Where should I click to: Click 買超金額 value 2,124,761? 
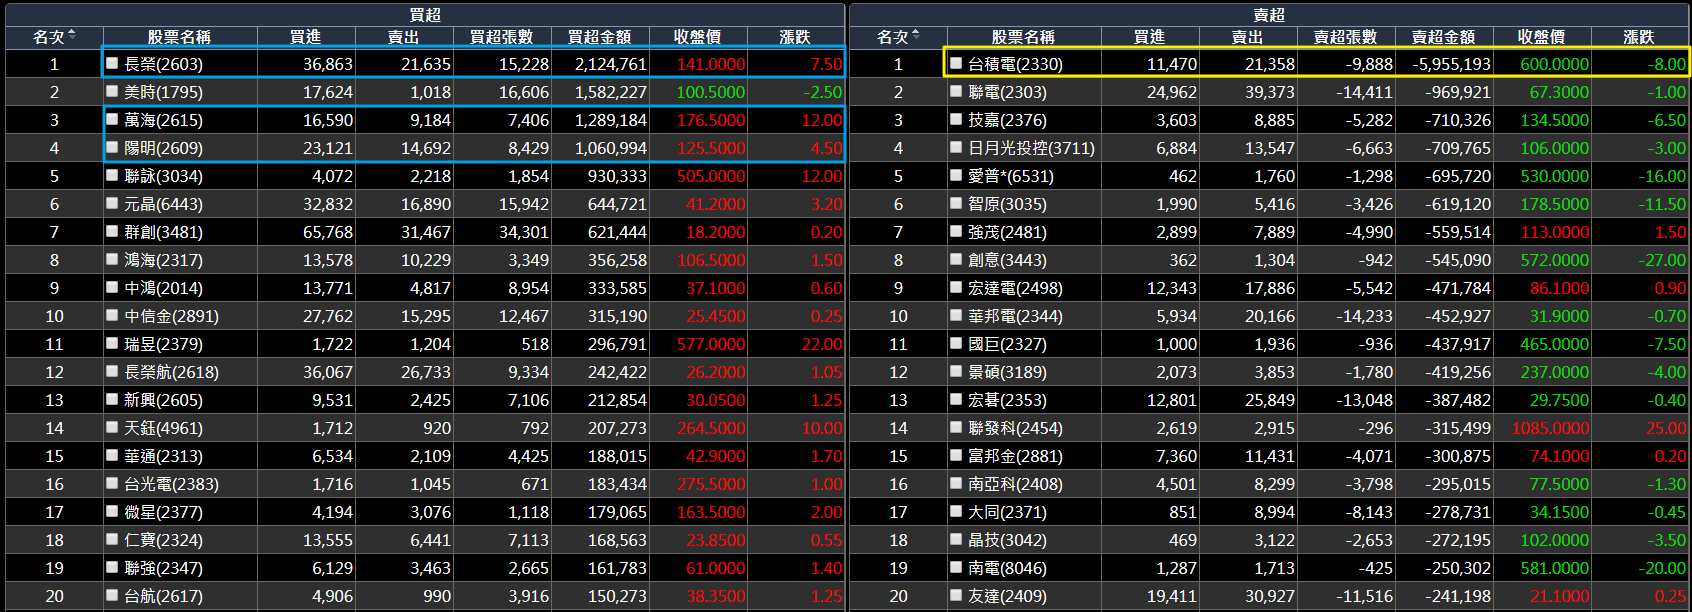click(x=610, y=64)
